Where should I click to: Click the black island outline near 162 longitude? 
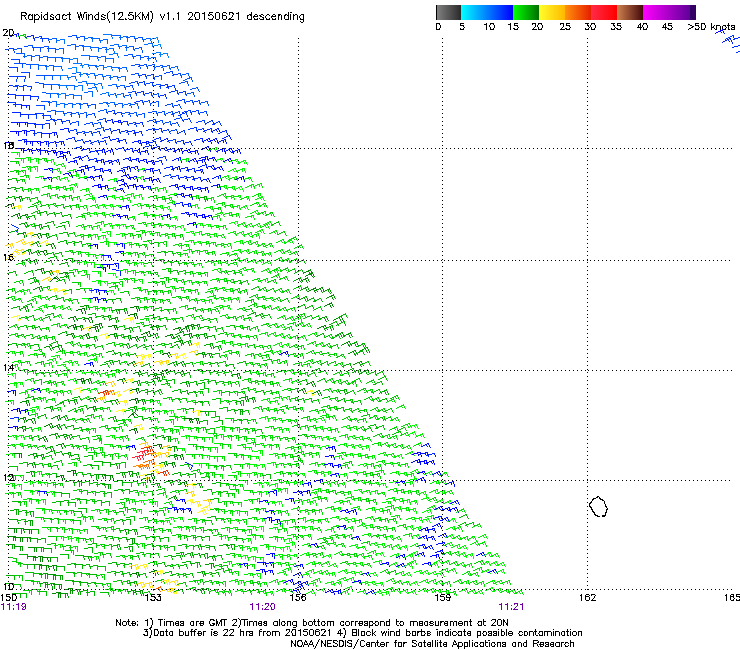[598, 506]
